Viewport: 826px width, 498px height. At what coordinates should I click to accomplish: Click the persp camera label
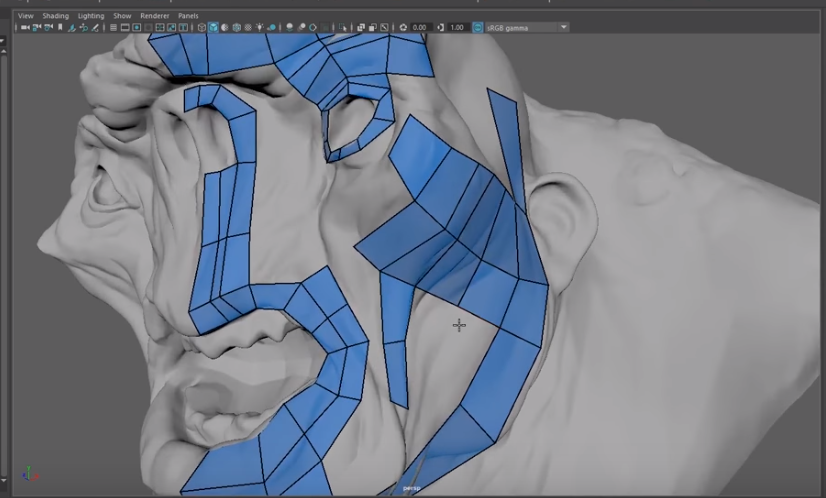(x=411, y=489)
